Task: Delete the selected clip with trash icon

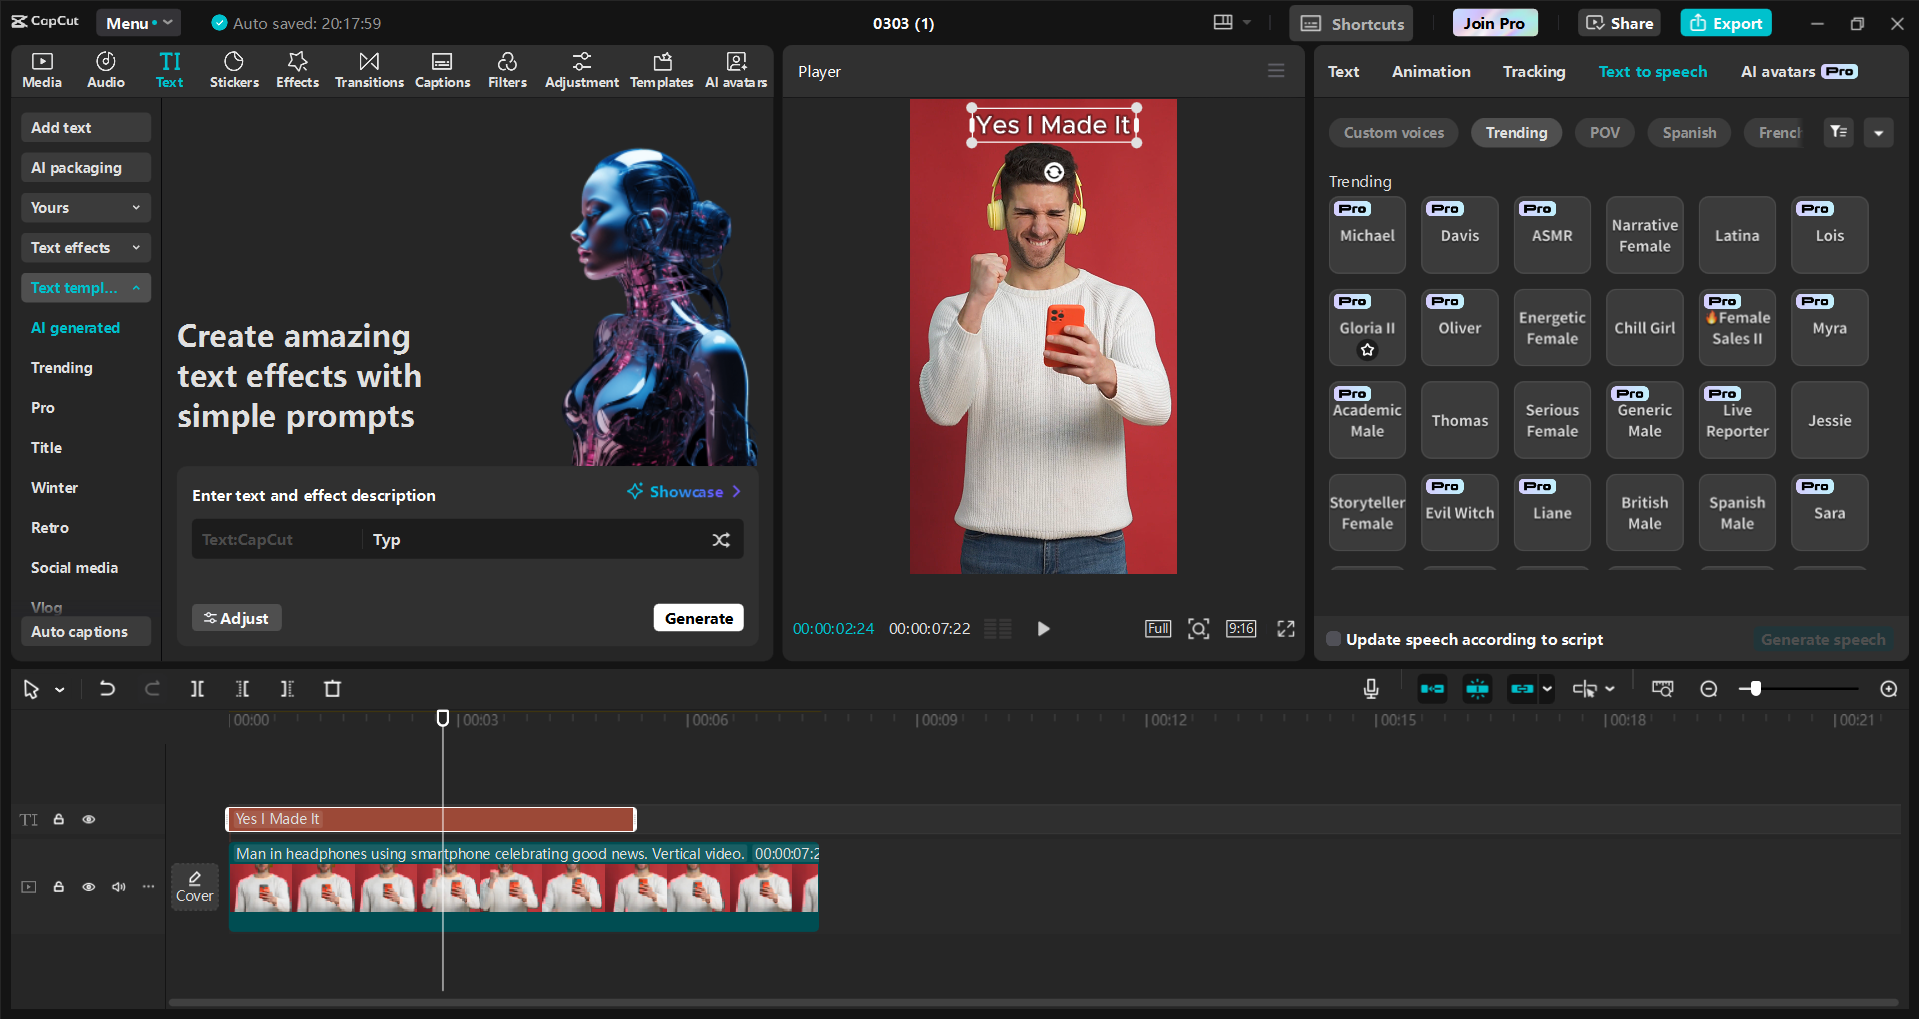Action: (333, 688)
